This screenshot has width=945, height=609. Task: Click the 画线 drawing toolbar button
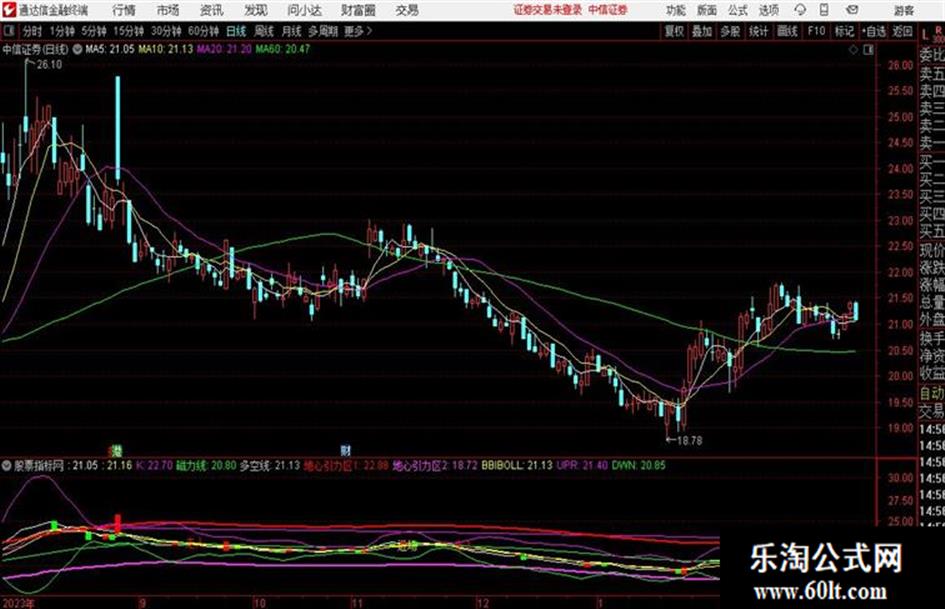click(788, 31)
